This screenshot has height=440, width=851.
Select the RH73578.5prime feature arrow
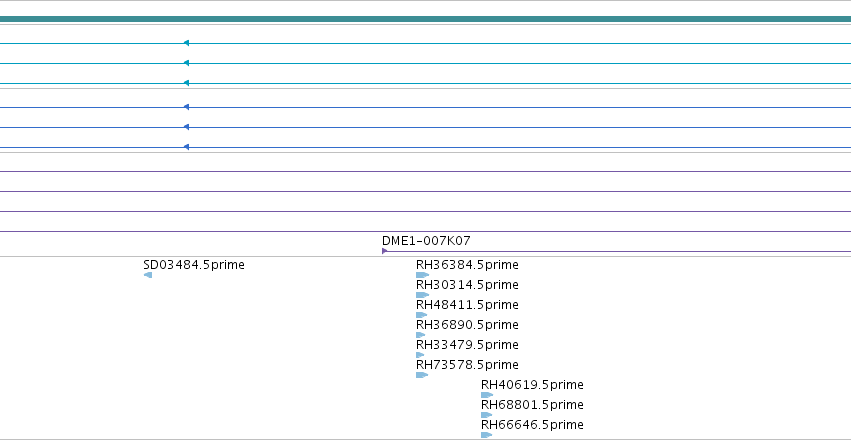(x=422, y=375)
